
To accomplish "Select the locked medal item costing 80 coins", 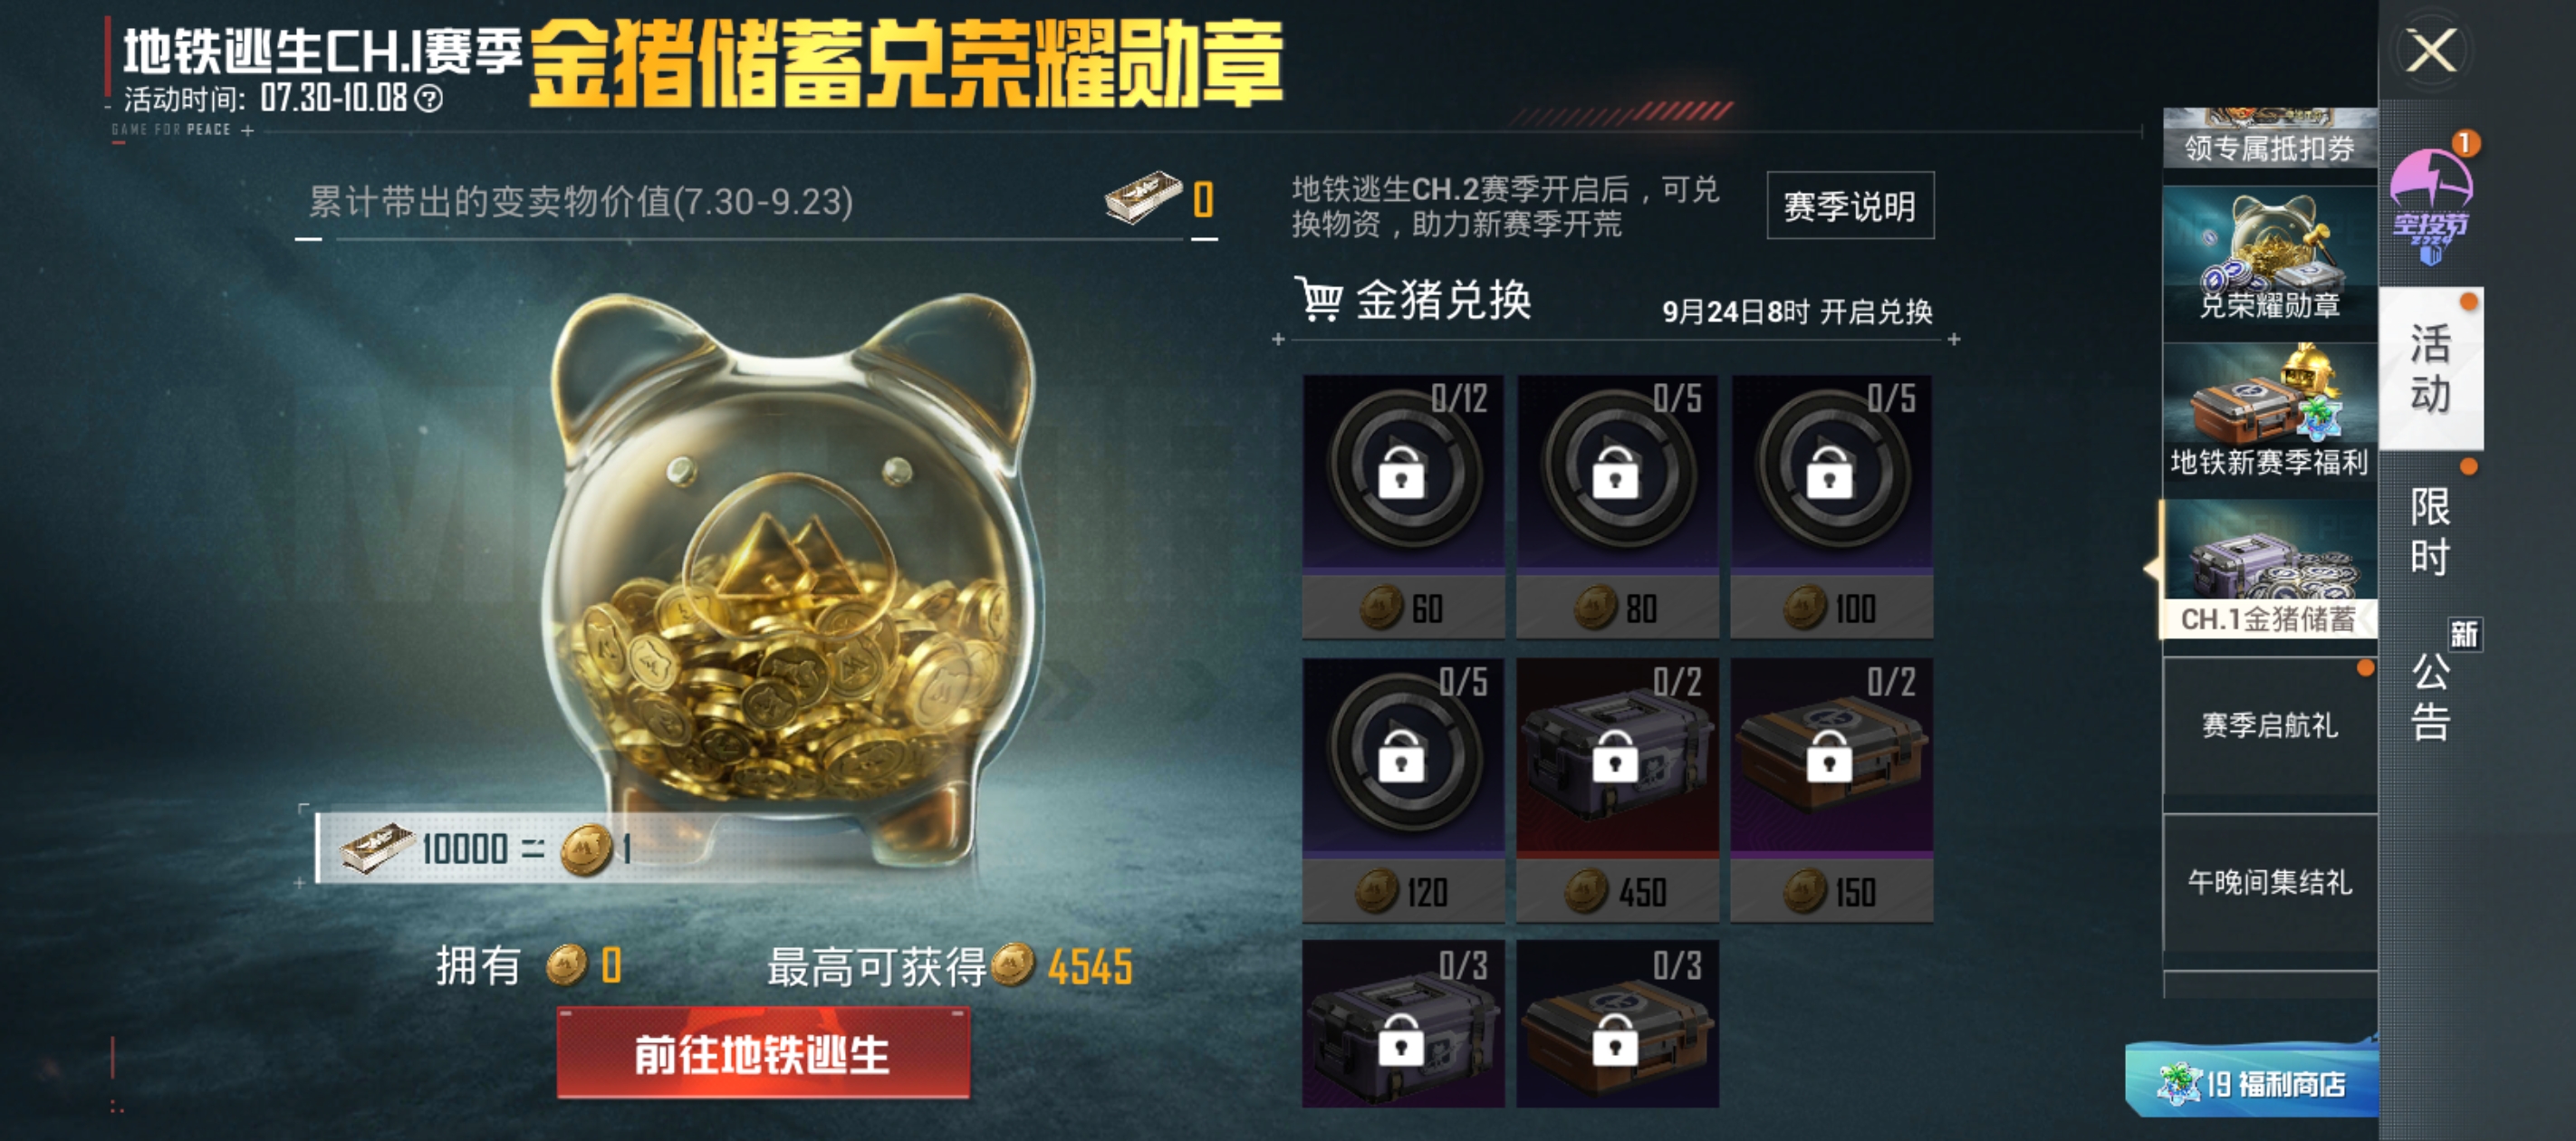I will (1617, 506).
